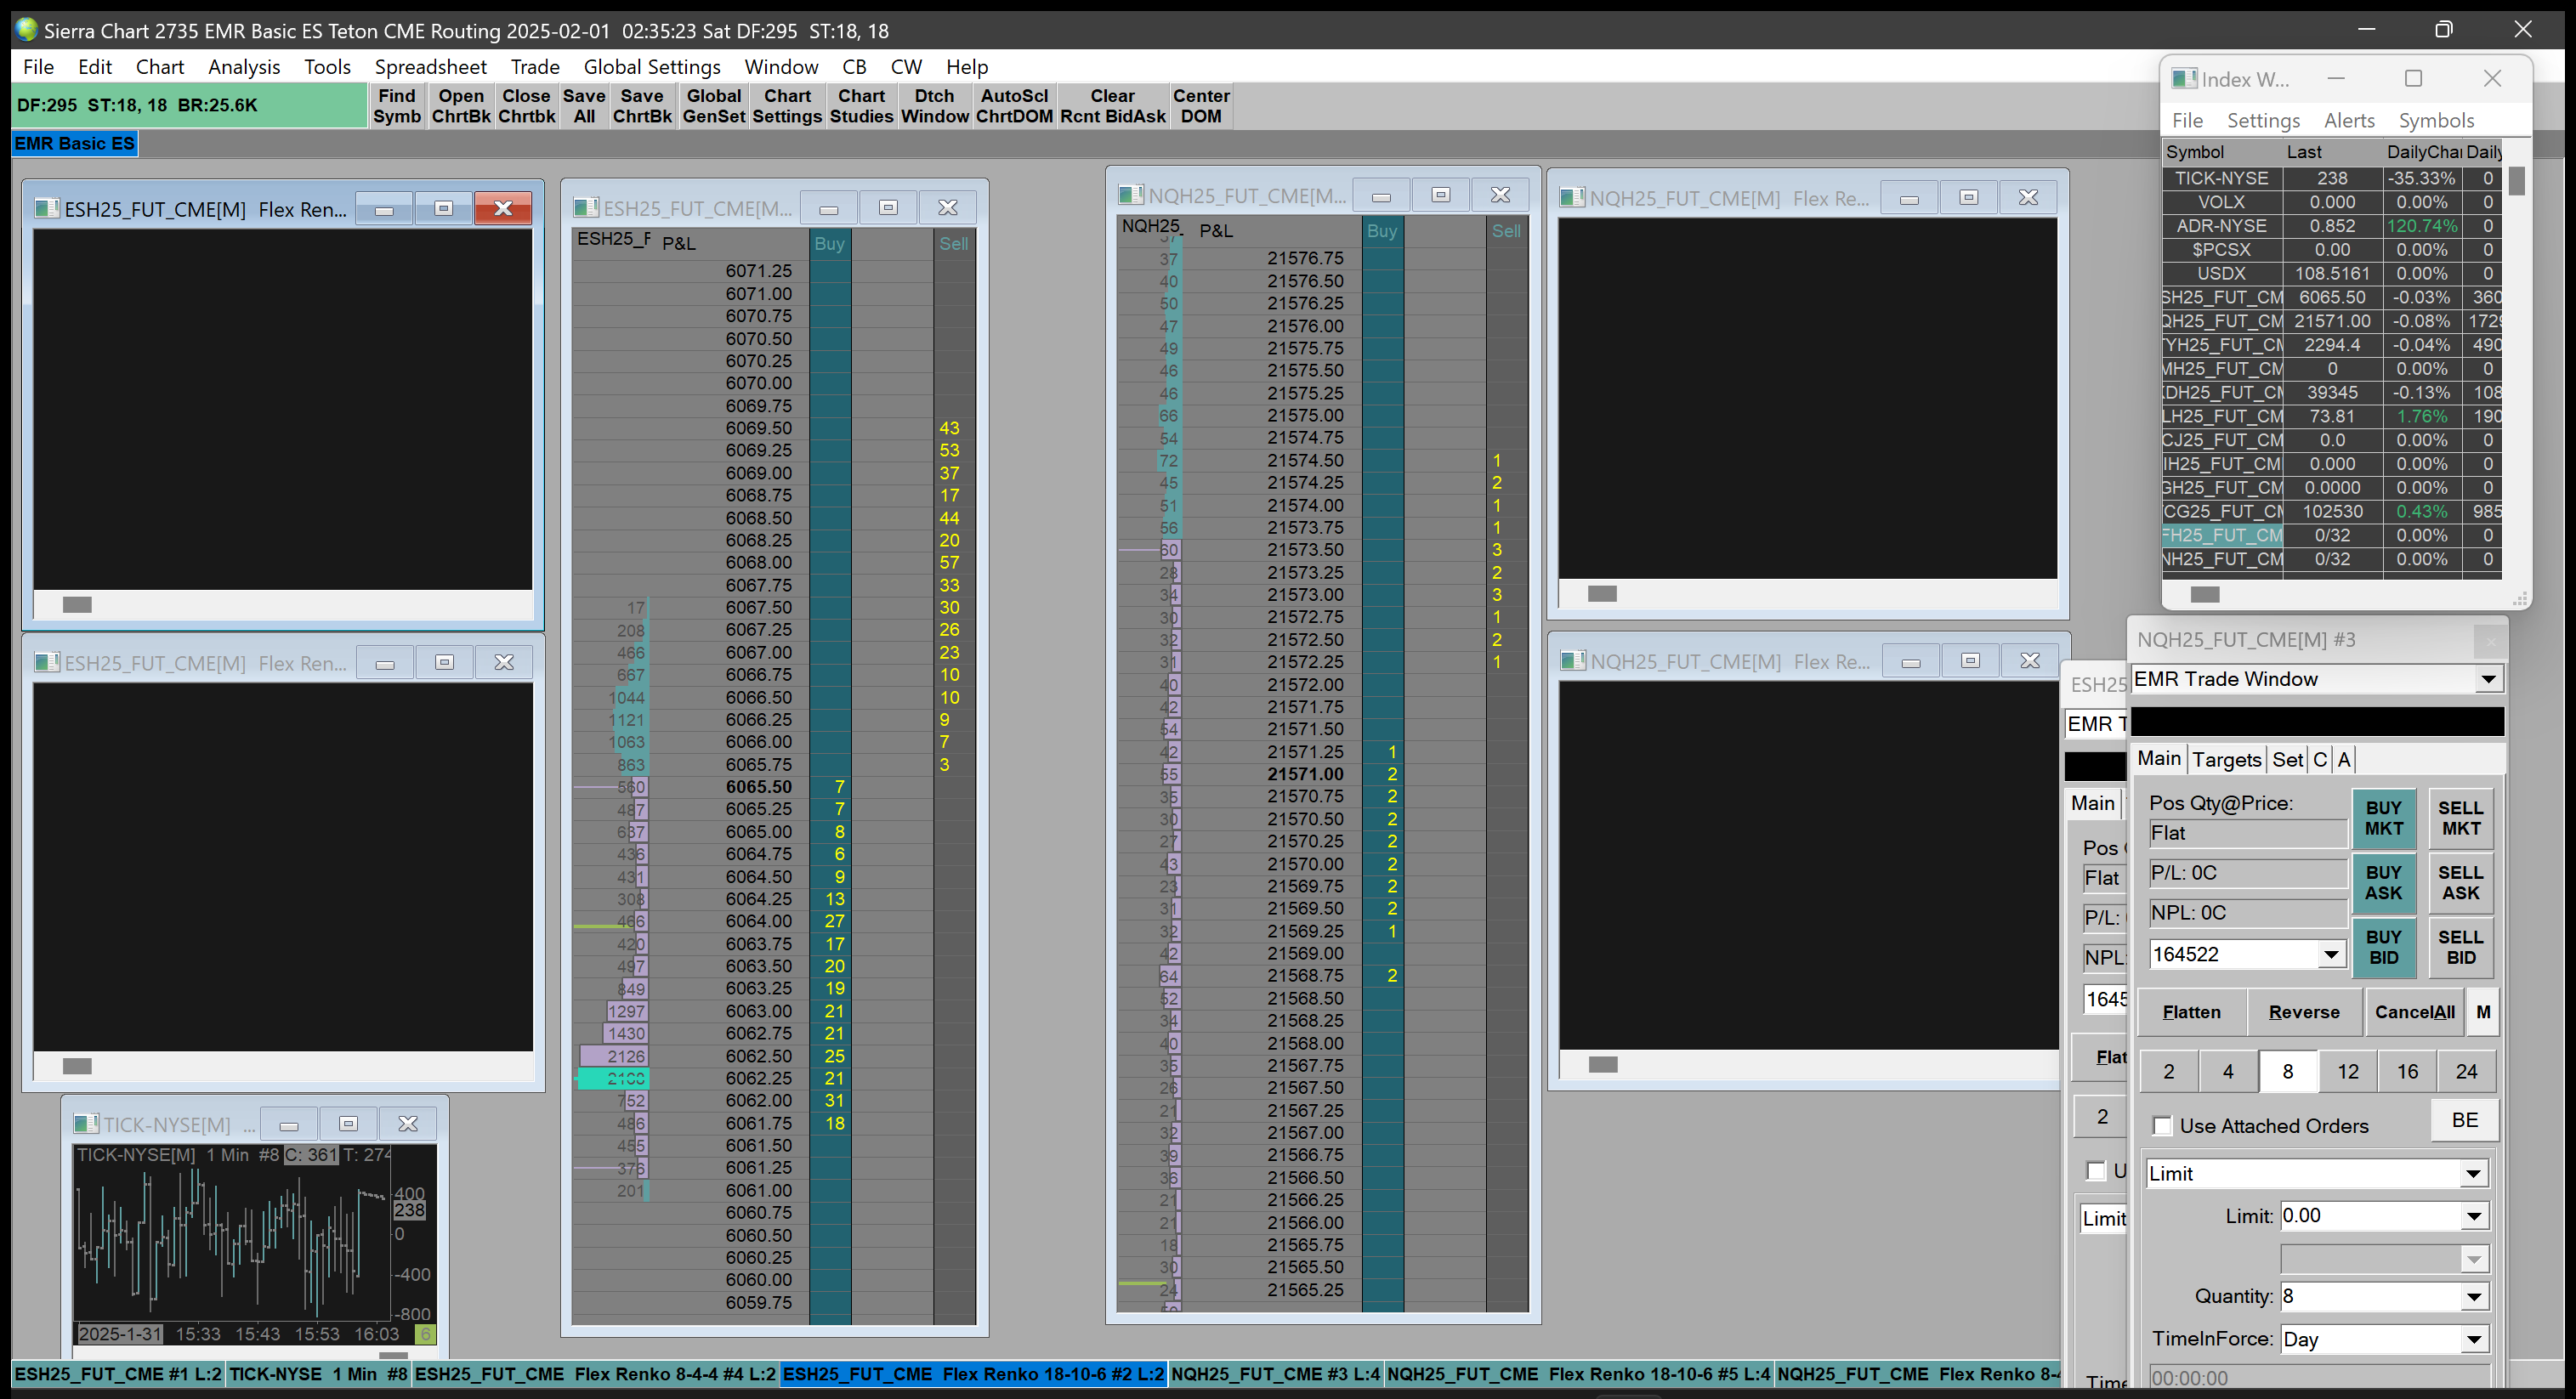
Task: Click the Quantity input field showing 8
Action: tap(2370, 1297)
